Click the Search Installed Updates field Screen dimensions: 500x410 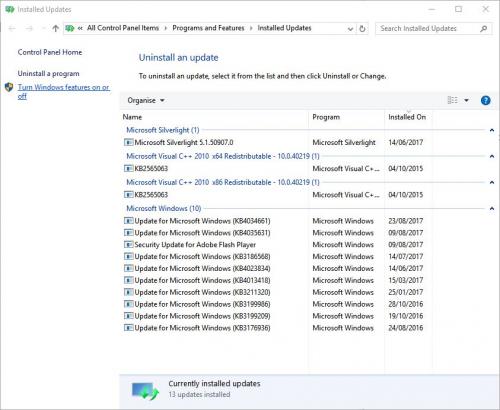pyautogui.click(x=428, y=29)
